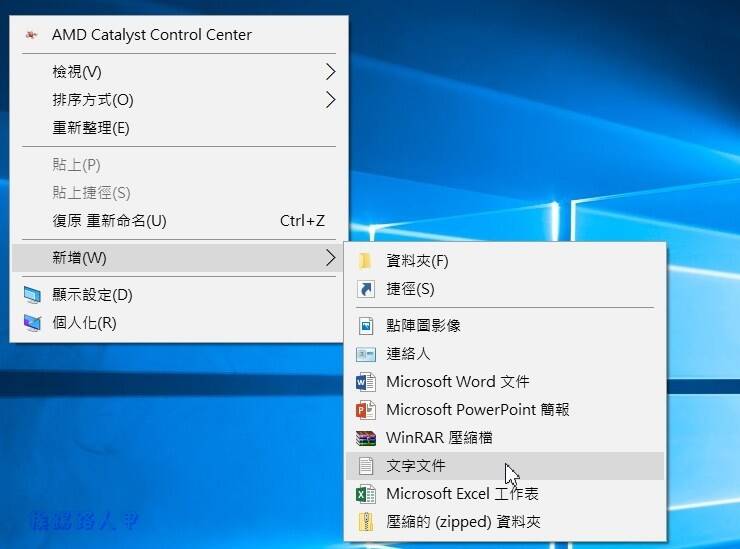Select 重新整理(E) to refresh desktop
740x549 pixels.
point(179,128)
